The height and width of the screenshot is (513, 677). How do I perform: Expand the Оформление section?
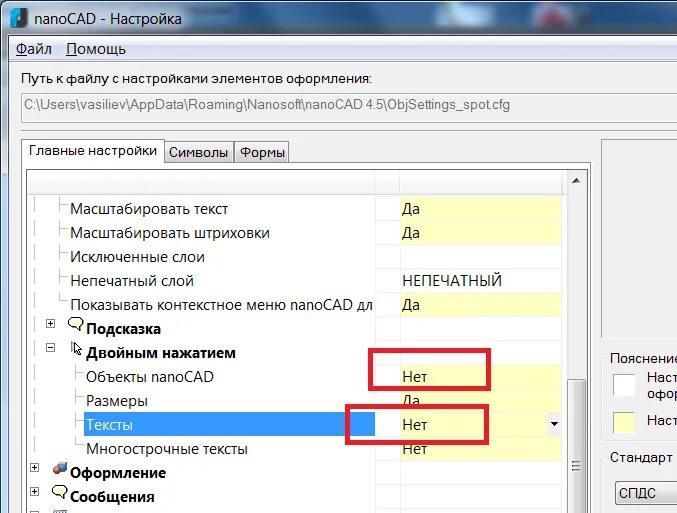35,468
